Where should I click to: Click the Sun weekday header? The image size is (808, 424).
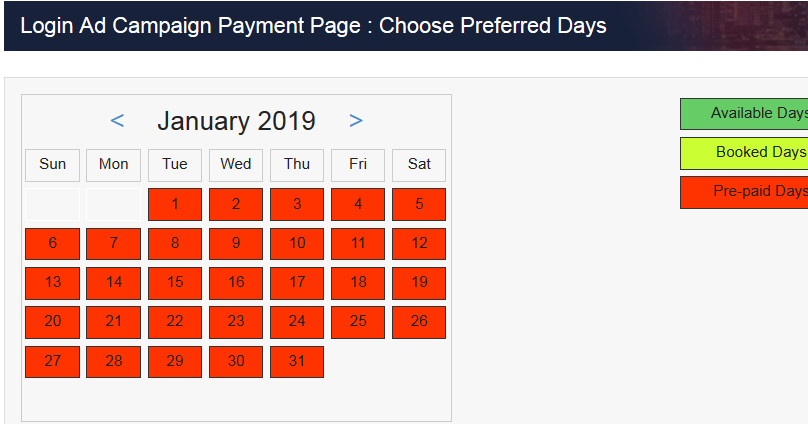pyautogui.click(x=53, y=165)
